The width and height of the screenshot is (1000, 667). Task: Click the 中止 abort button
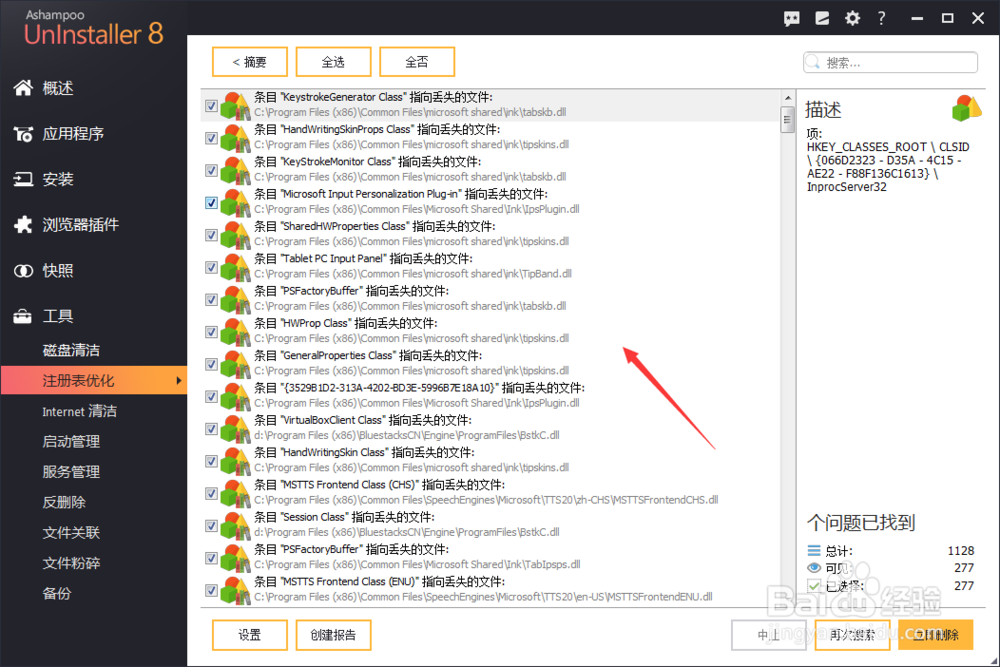click(768, 635)
